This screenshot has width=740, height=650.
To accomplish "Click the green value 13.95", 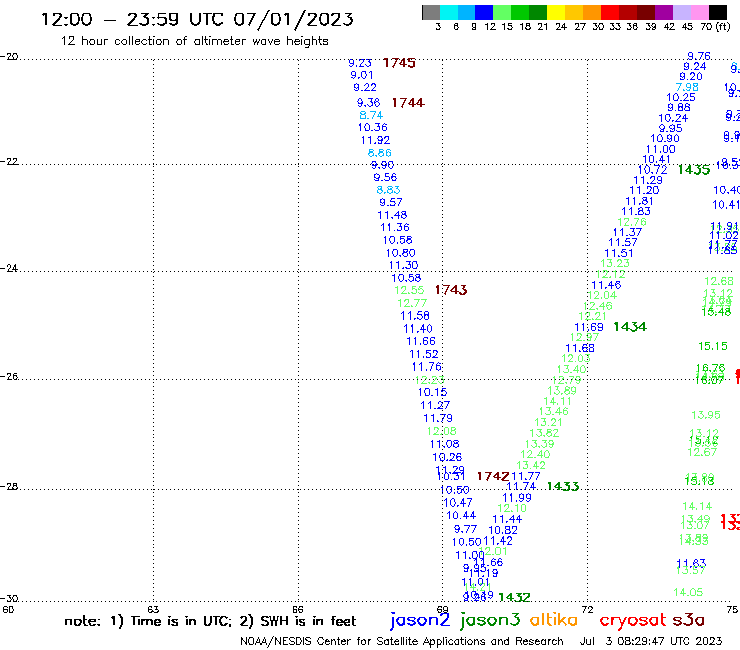I will click(706, 415).
